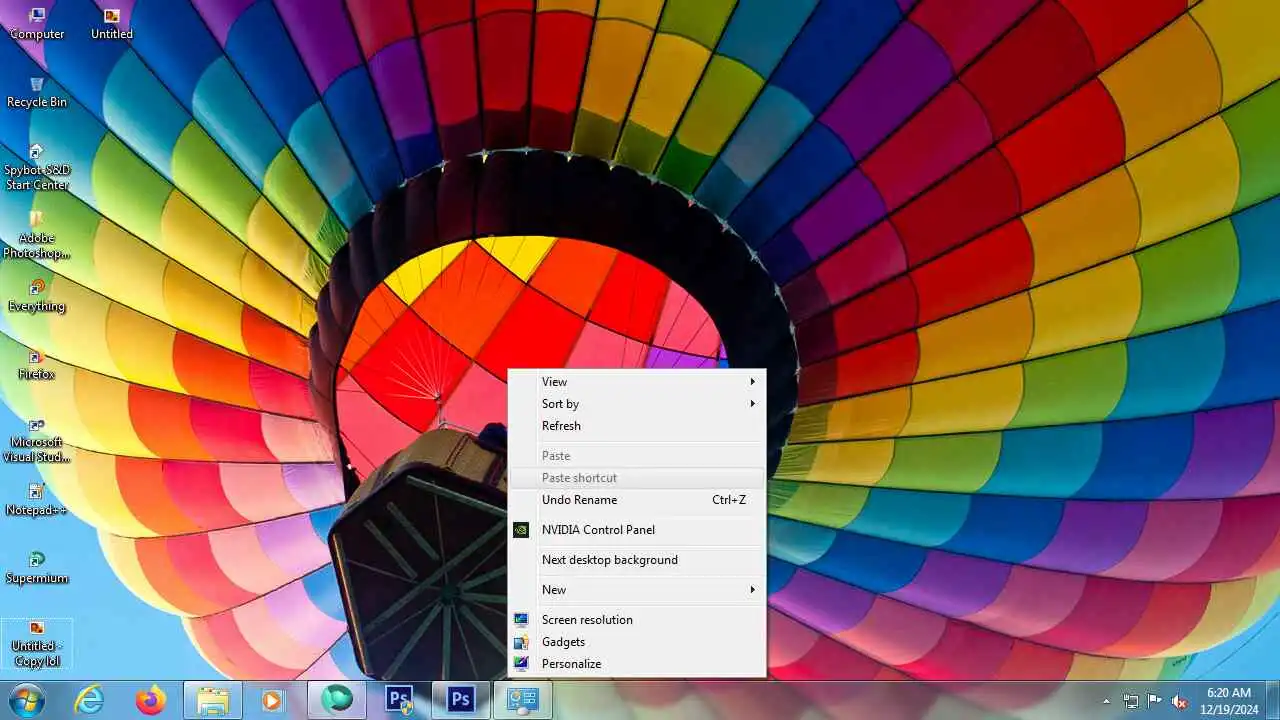
Task: Switch to the Supermium taskbar button
Action: [x=337, y=700]
